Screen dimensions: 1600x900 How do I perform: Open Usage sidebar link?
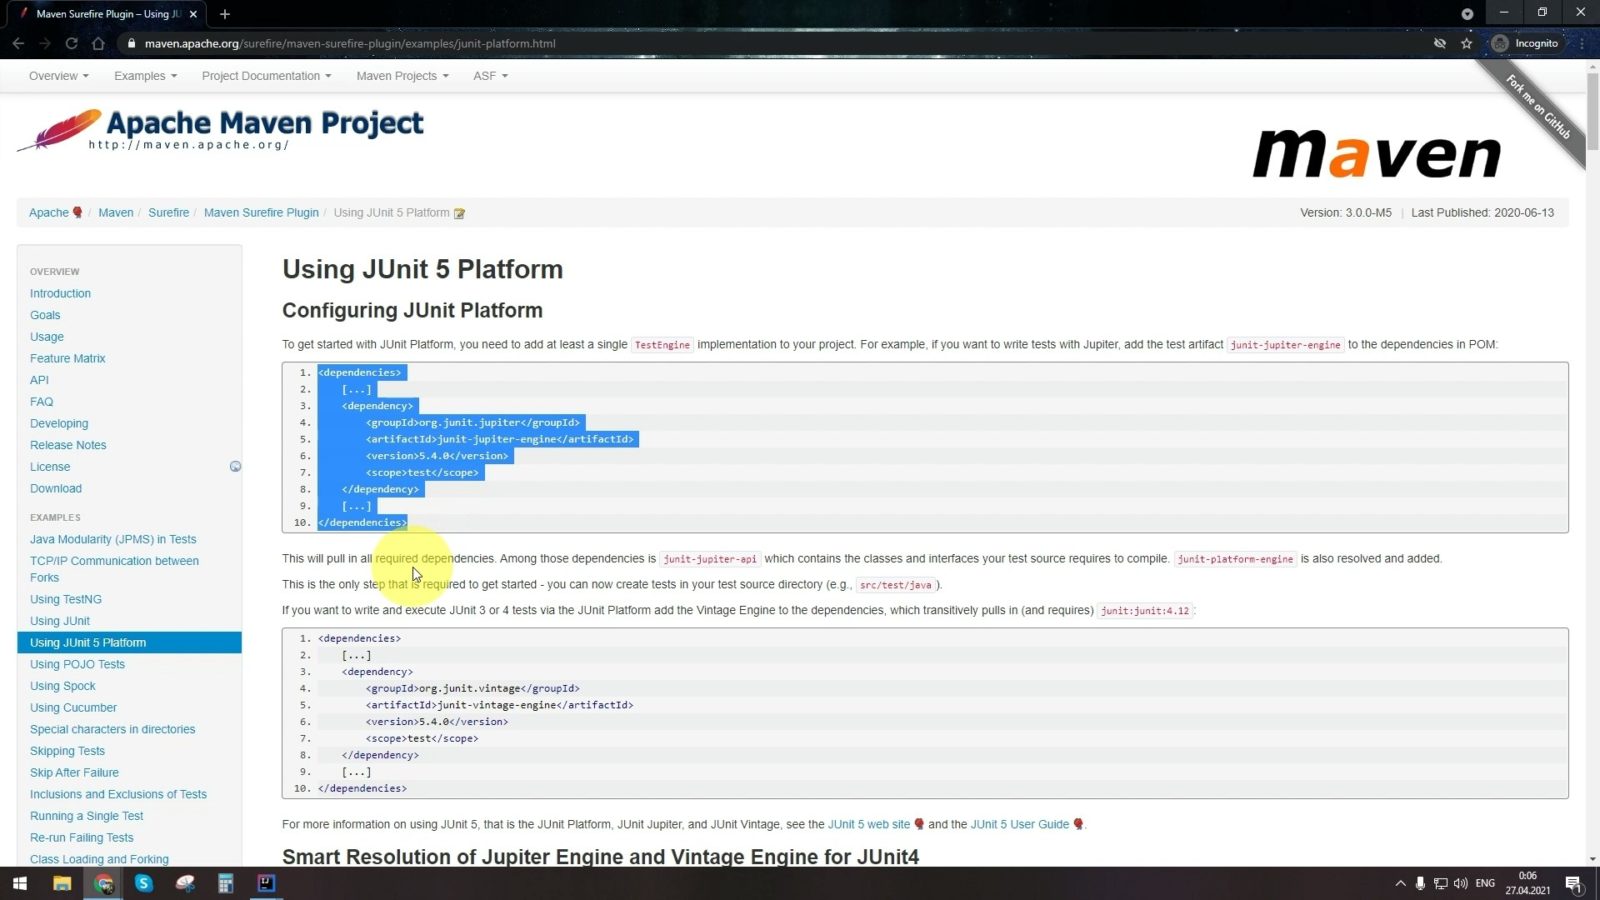[x=47, y=337]
